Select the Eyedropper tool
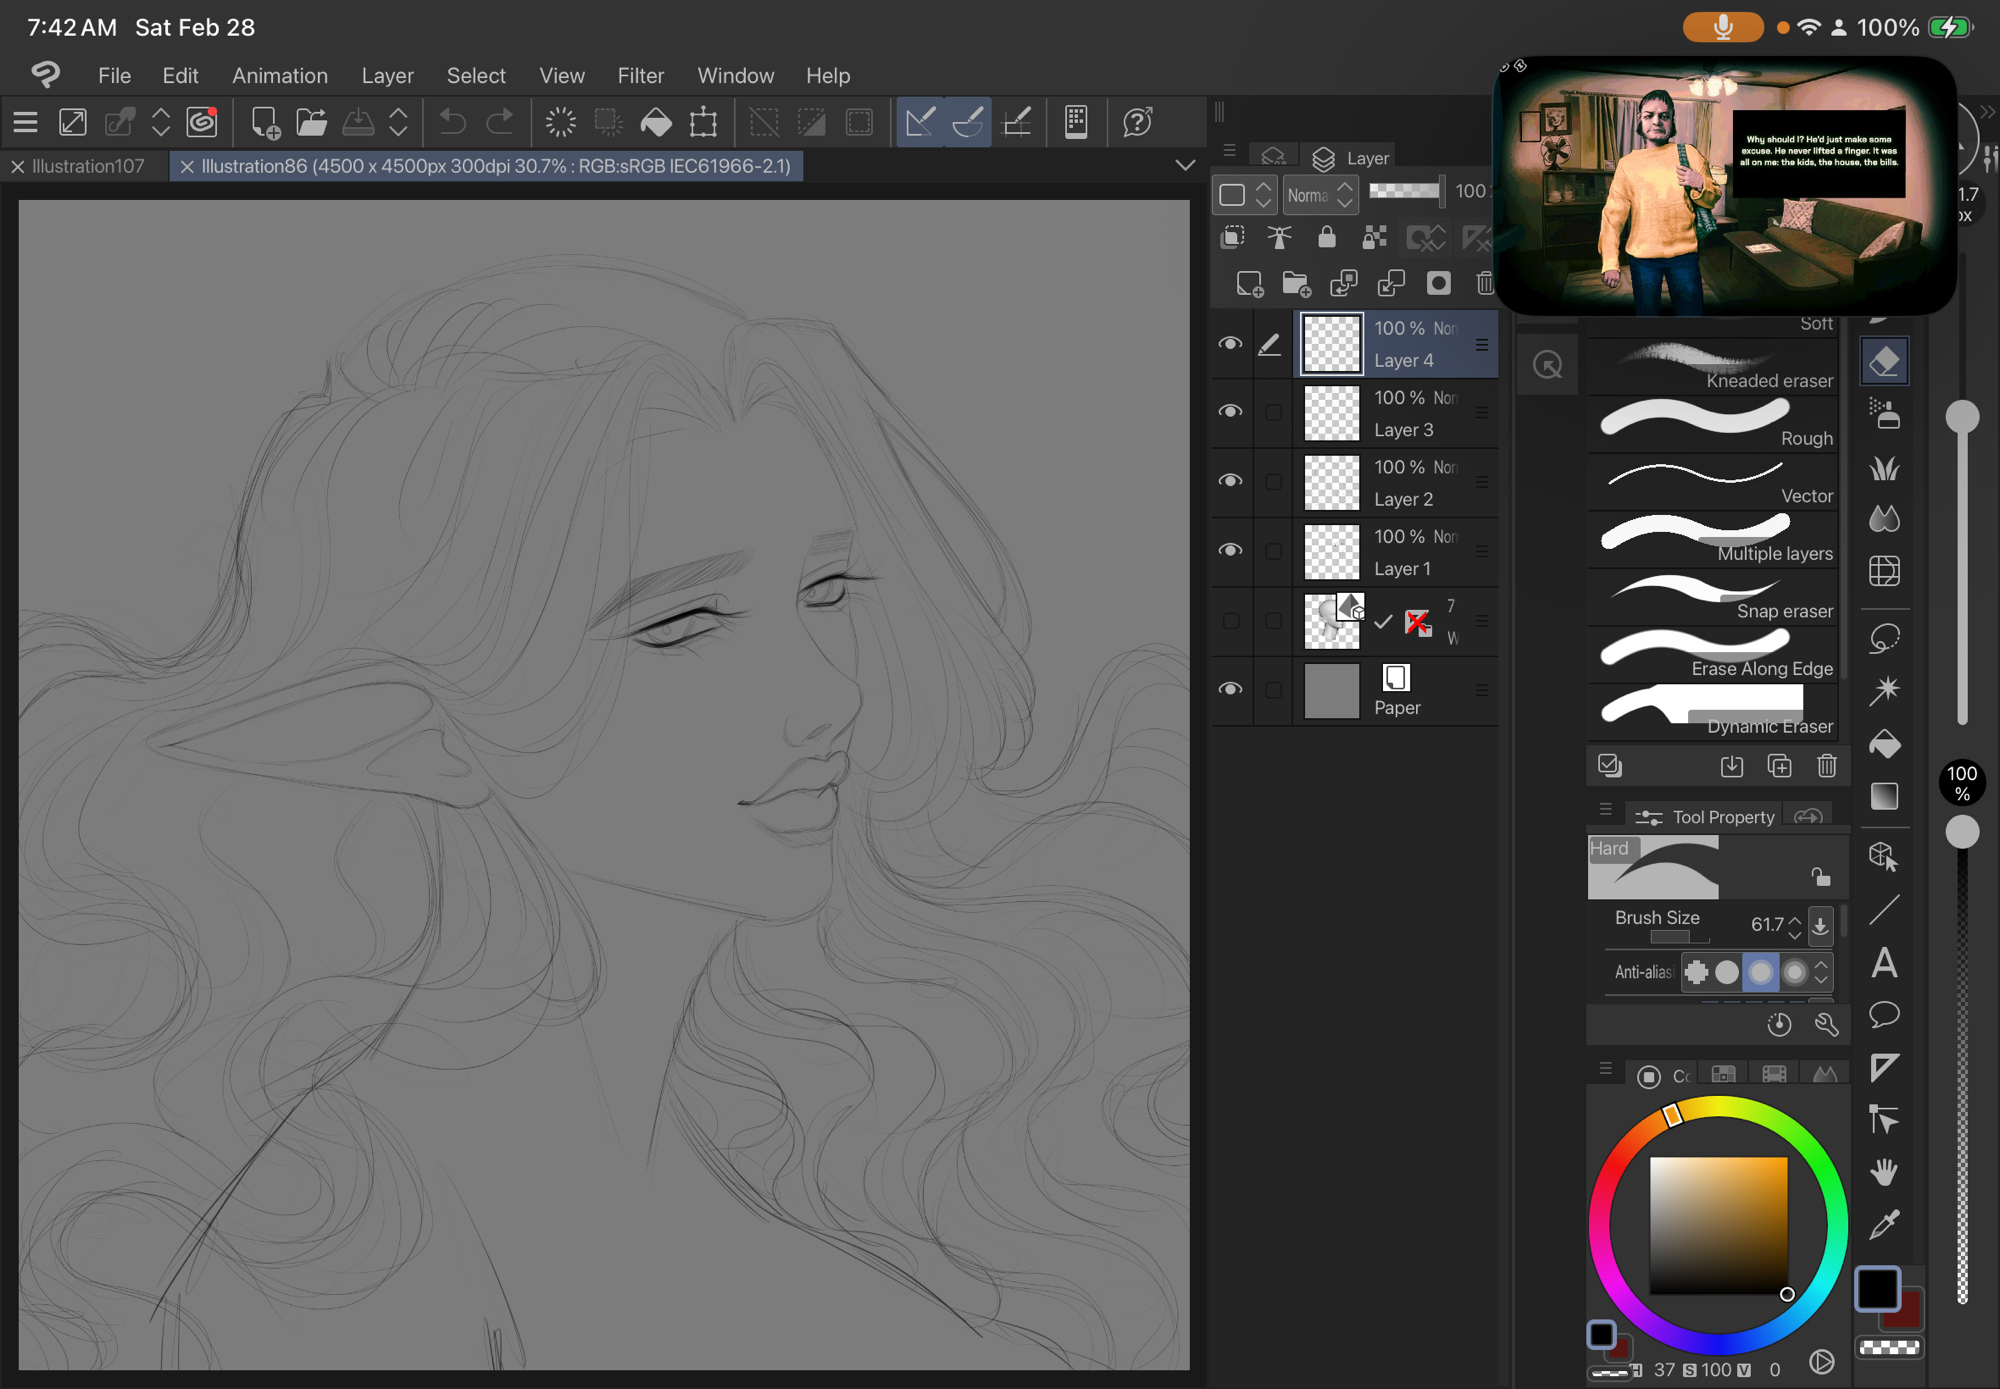Screen dimensions: 2000x1389 click(1884, 1223)
